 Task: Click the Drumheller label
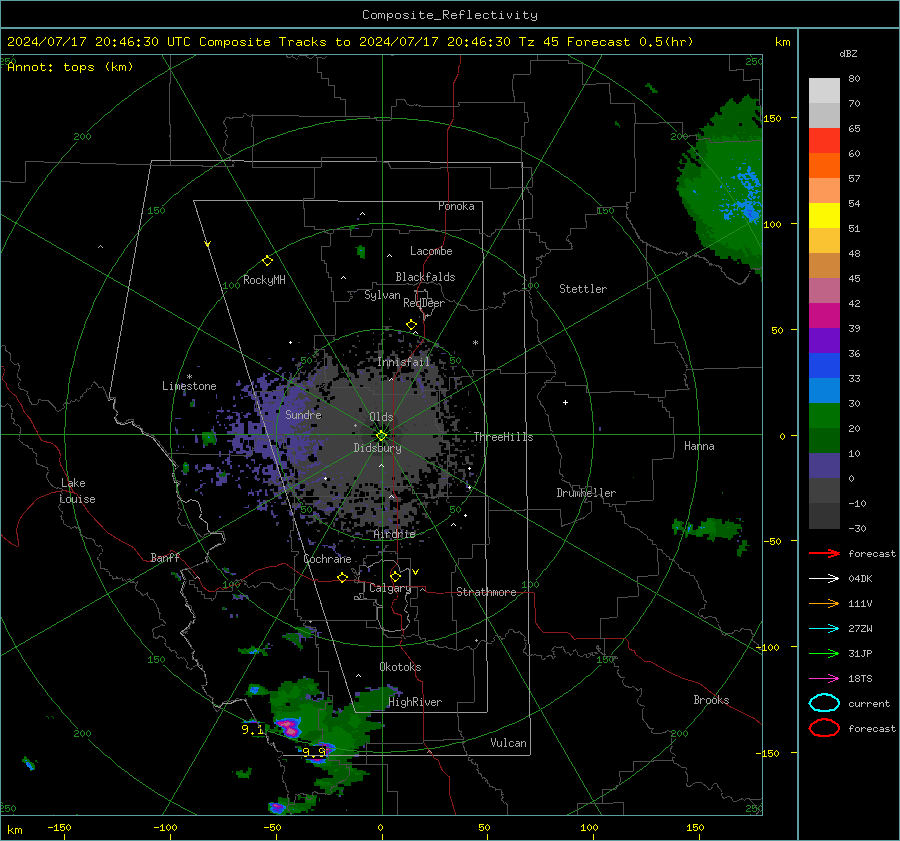[586, 493]
